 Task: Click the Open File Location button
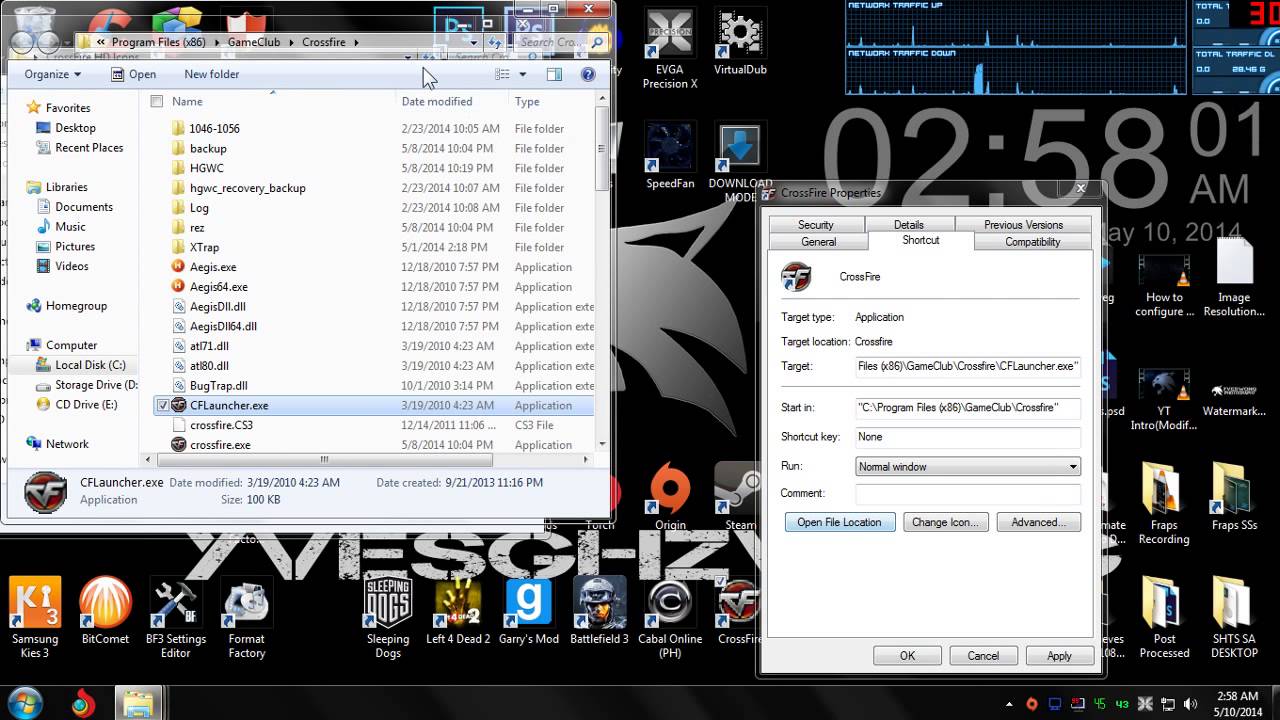[840, 522]
